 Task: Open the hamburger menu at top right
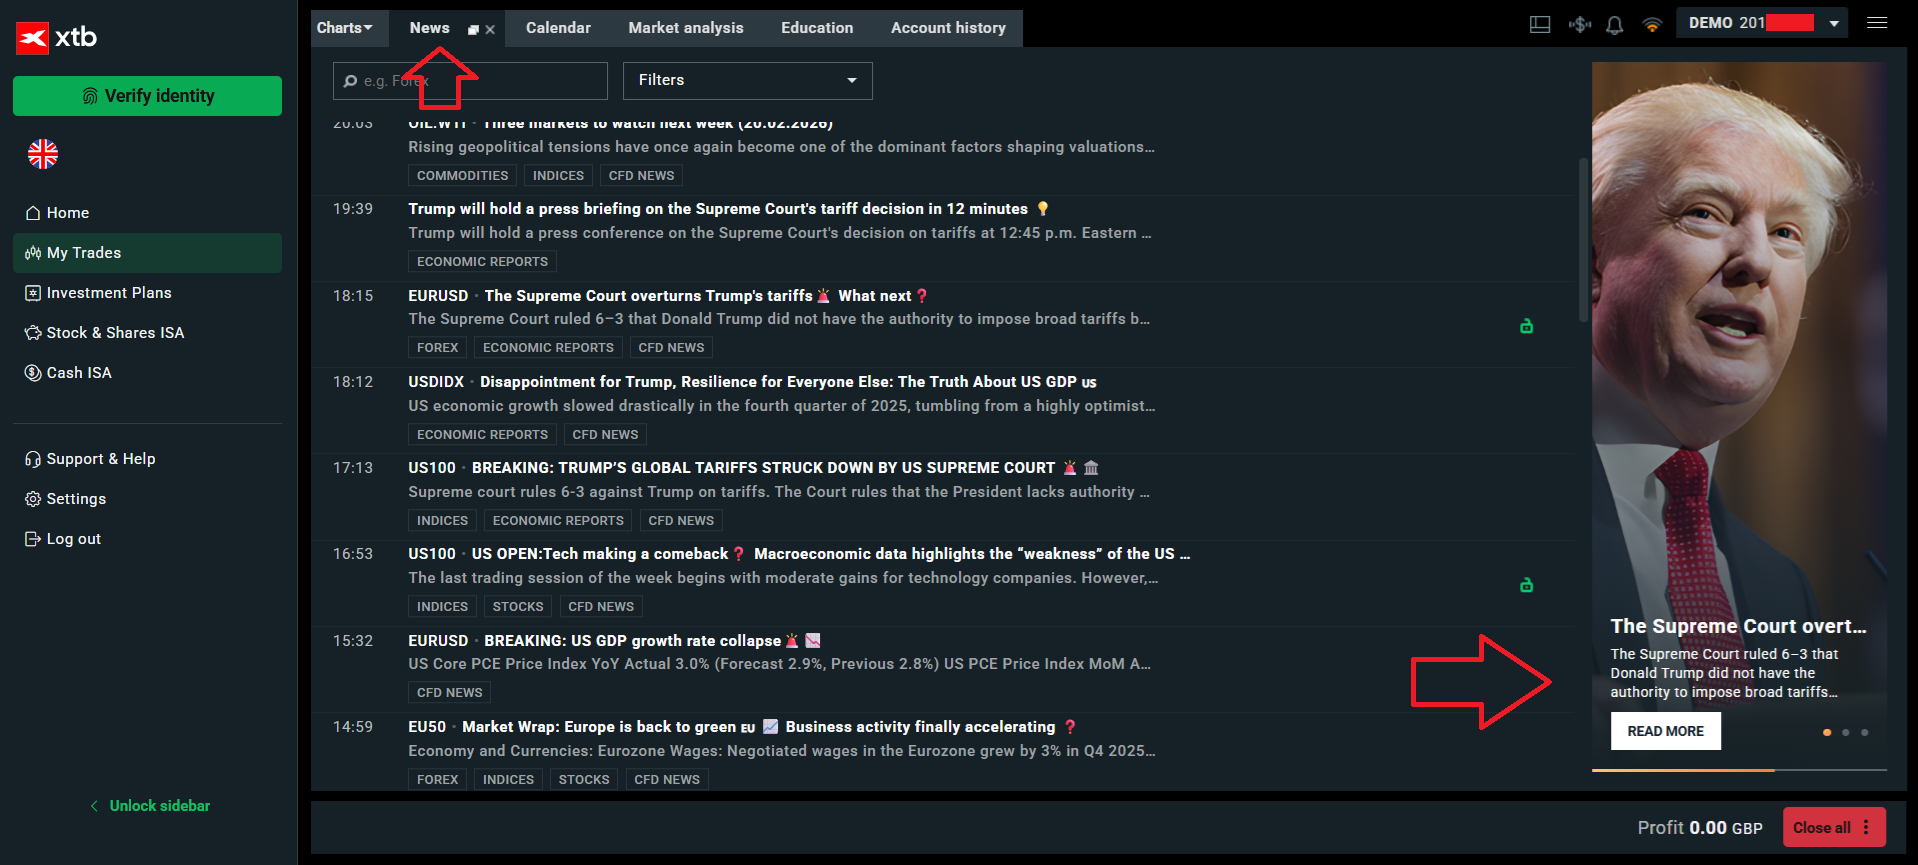coord(1877,23)
